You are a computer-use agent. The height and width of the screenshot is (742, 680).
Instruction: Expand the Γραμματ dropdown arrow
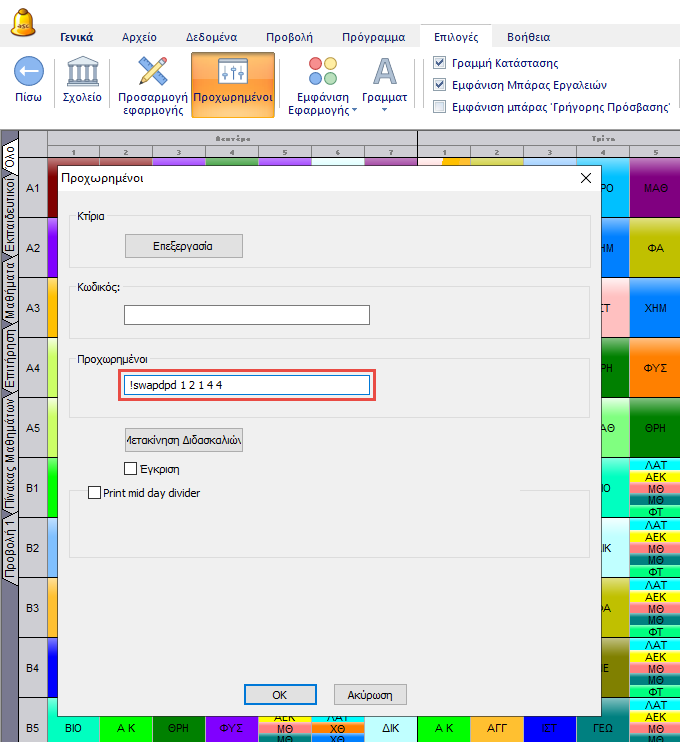(385, 110)
